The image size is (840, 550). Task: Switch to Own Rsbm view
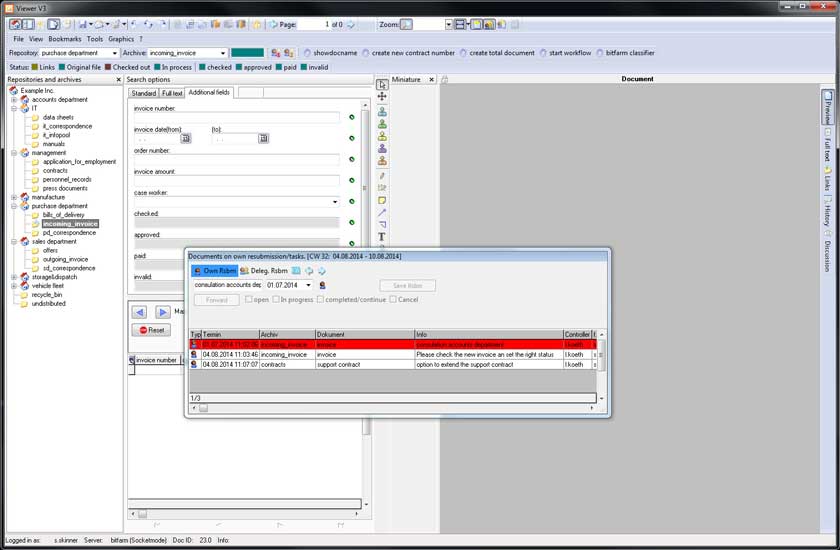point(214,271)
